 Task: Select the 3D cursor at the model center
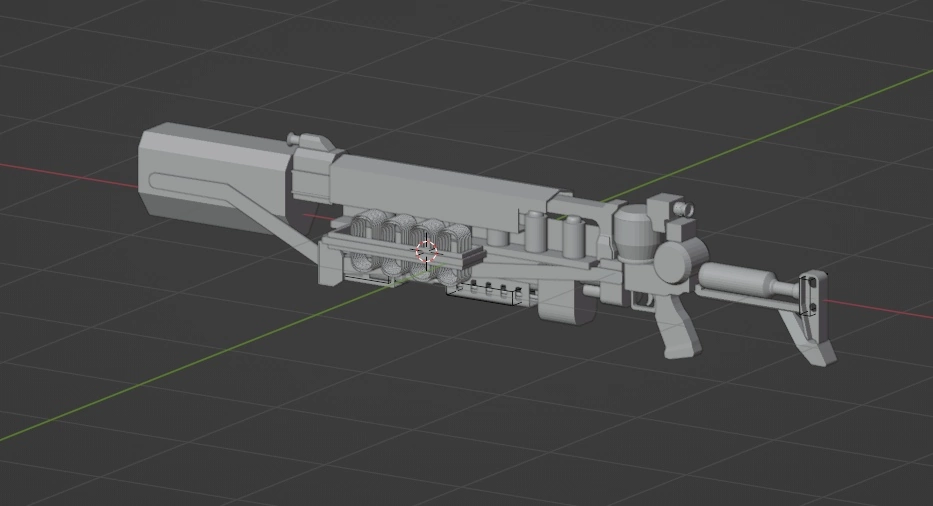[426, 251]
